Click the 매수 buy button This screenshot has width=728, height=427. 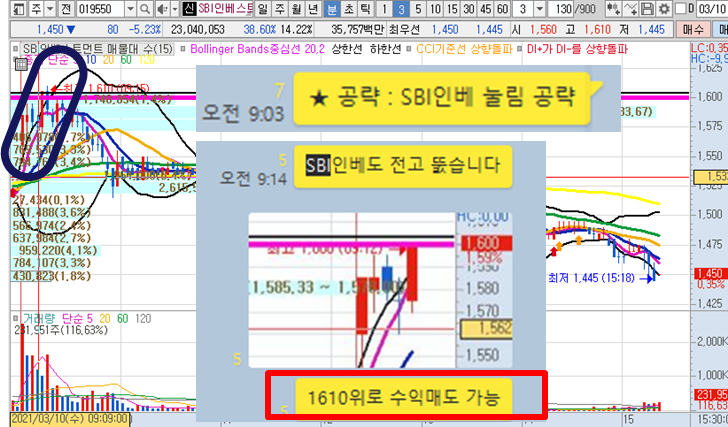coord(693,30)
